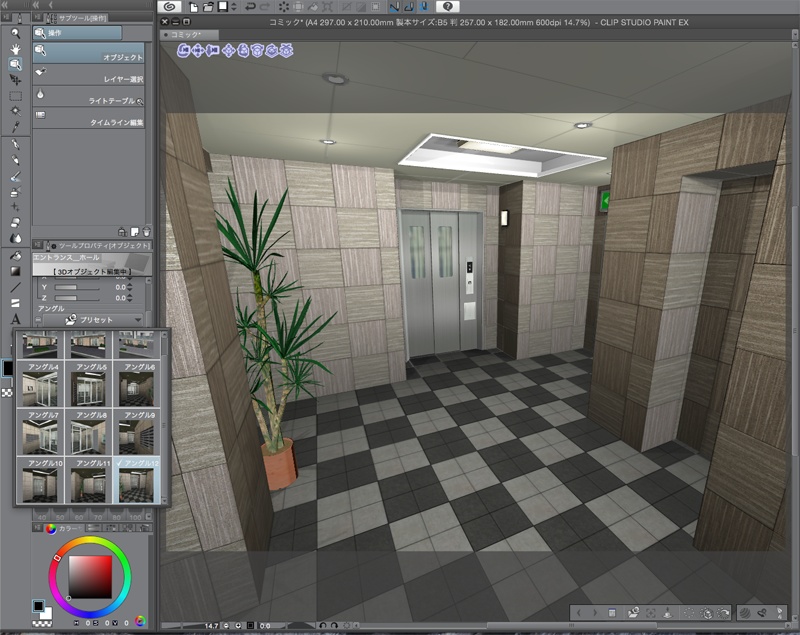This screenshot has height=635, width=800.
Task: Choose the アングル4 preset thumbnail
Action: pyautogui.click(x=40, y=385)
